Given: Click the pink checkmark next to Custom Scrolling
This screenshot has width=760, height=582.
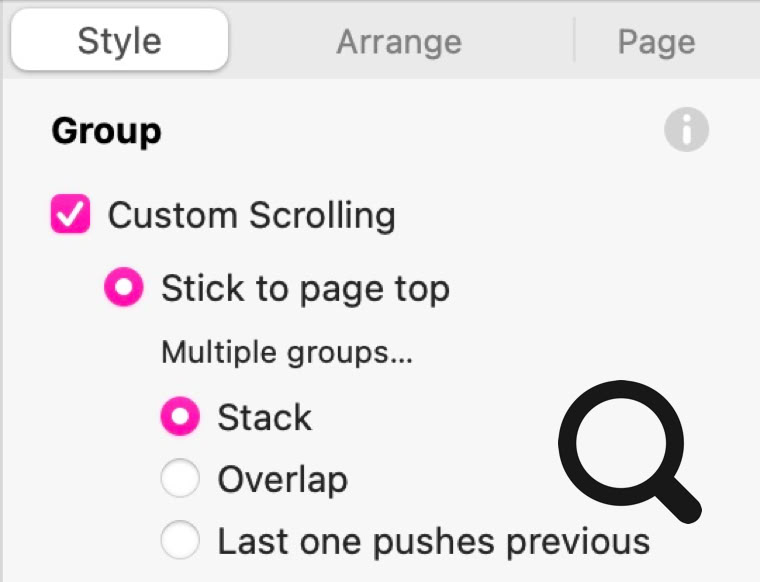Looking at the screenshot, I should 71,215.
